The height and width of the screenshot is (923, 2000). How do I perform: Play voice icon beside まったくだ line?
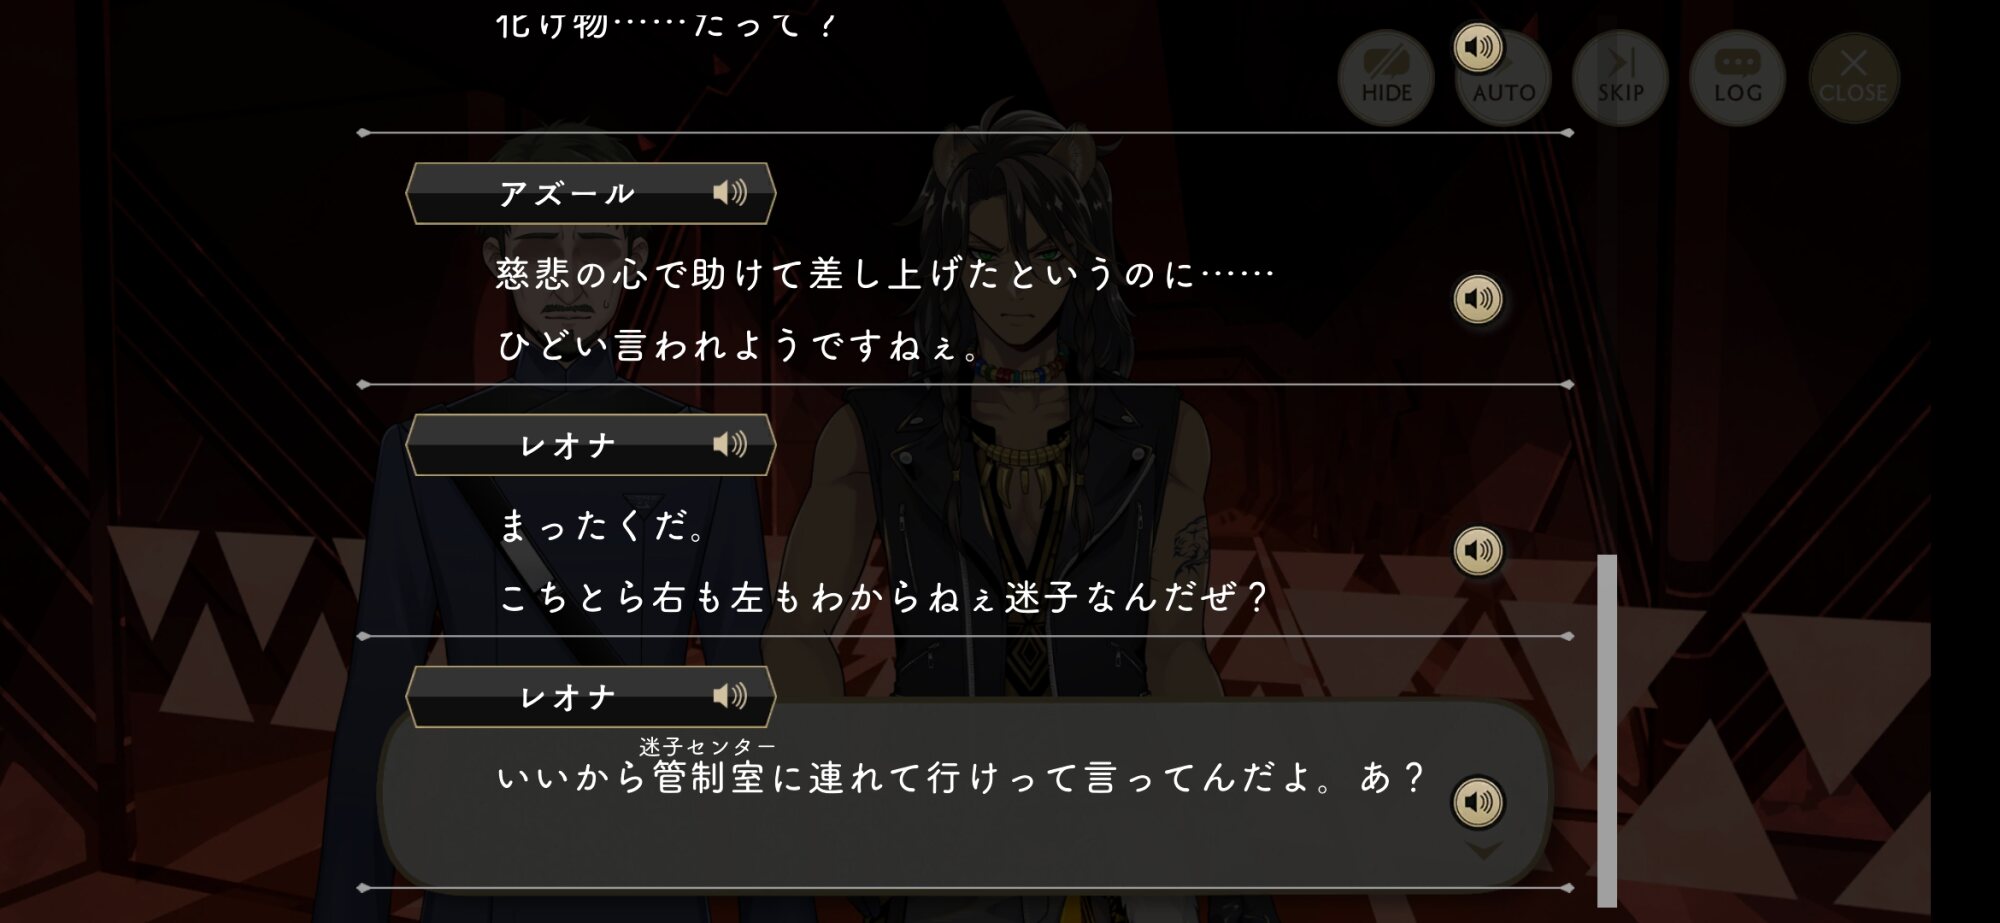1478,551
